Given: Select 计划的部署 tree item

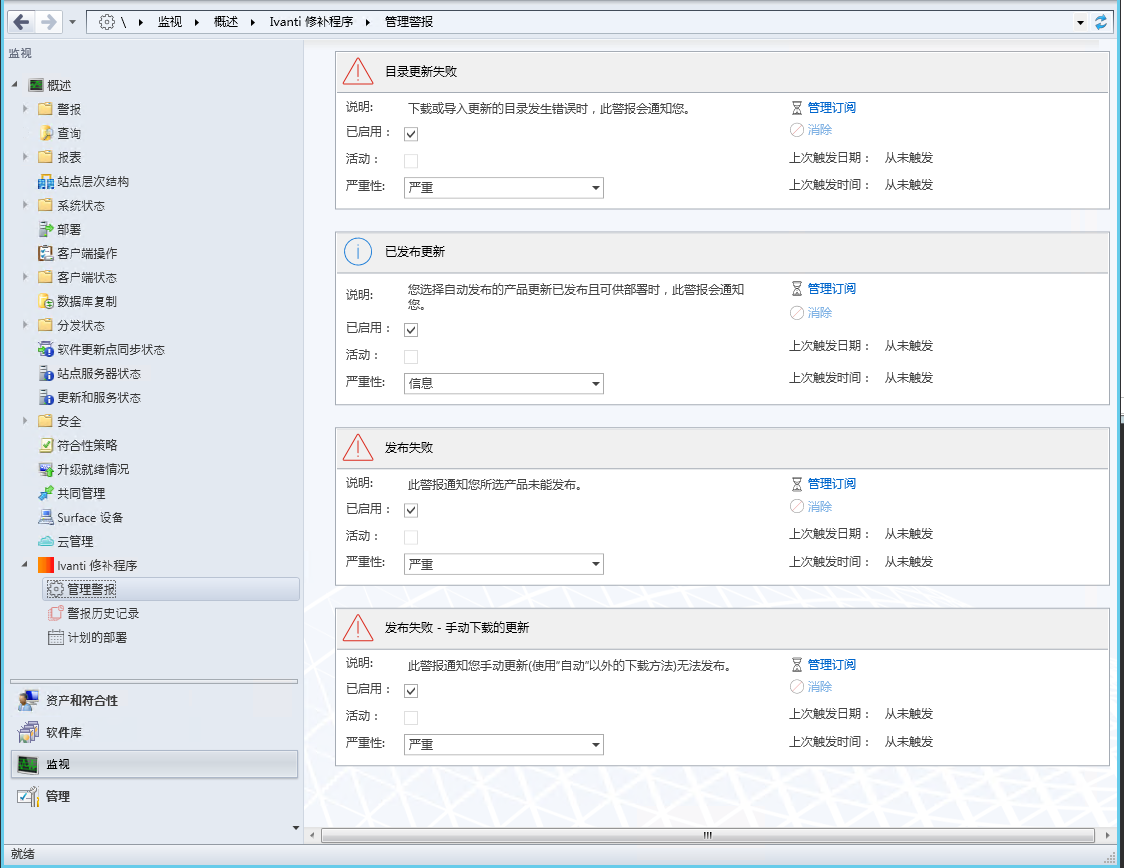Looking at the screenshot, I should pyautogui.click(x=97, y=638).
